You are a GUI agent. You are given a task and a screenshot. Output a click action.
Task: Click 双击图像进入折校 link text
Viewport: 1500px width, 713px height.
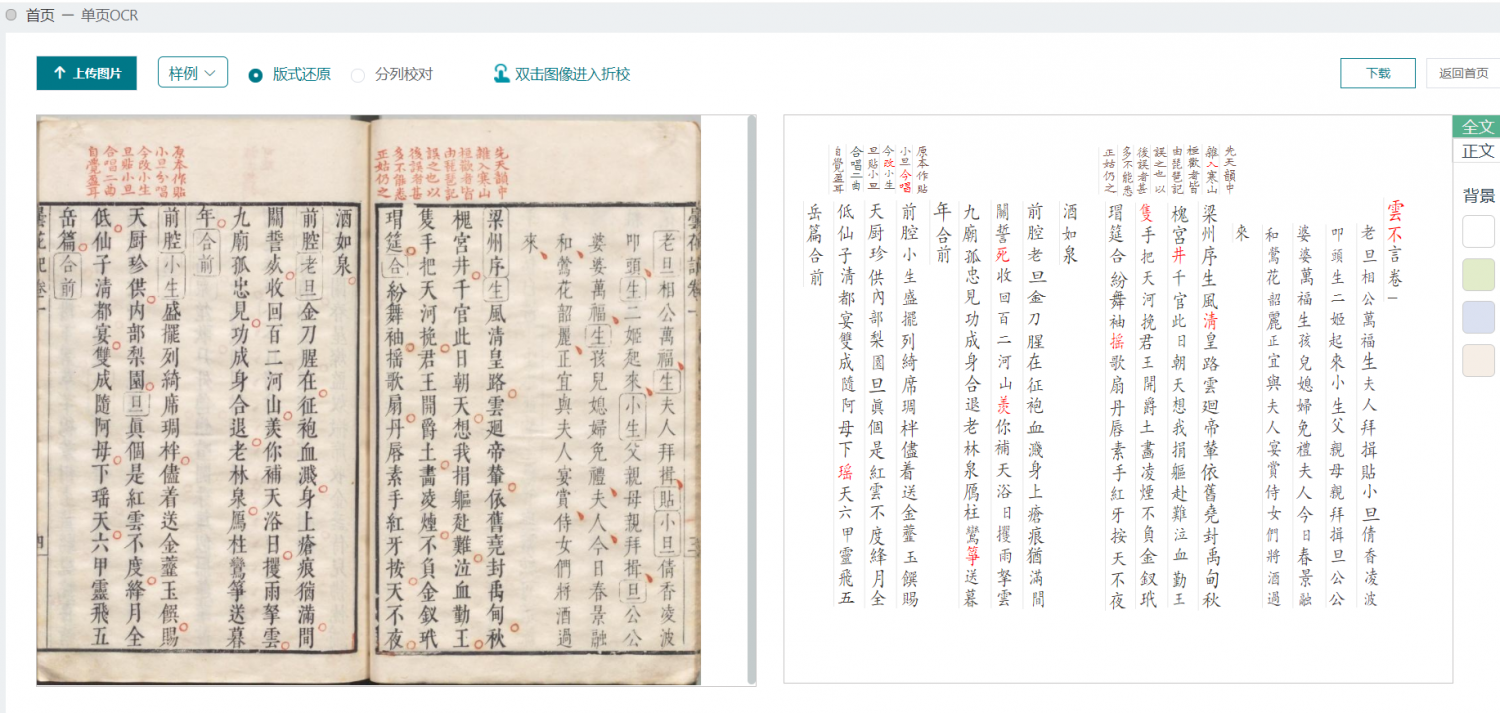coord(572,74)
